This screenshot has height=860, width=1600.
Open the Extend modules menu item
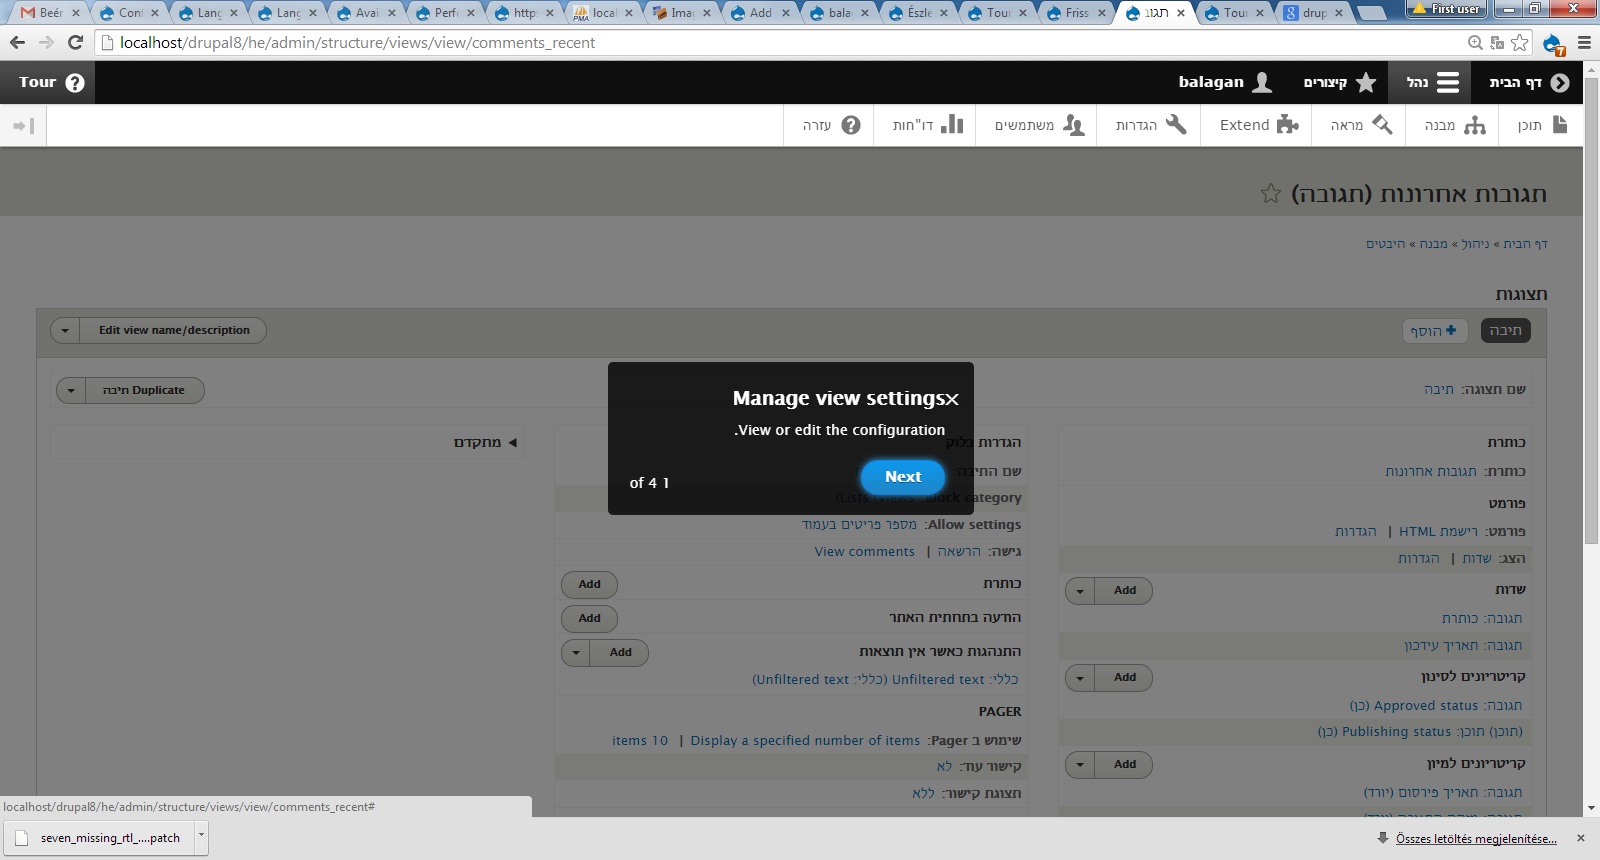click(1258, 125)
